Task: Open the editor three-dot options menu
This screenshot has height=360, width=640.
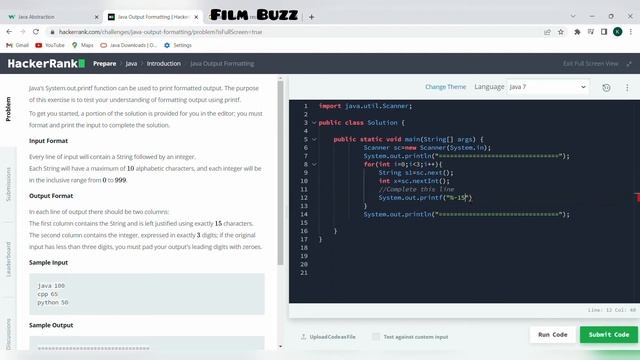Action: (x=627, y=87)
